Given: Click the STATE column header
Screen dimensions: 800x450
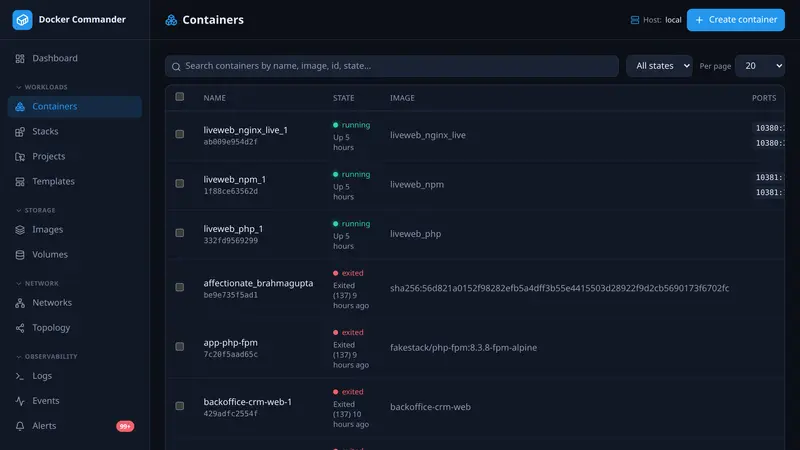Looking at the screenshot, I should tap(343, 98).
